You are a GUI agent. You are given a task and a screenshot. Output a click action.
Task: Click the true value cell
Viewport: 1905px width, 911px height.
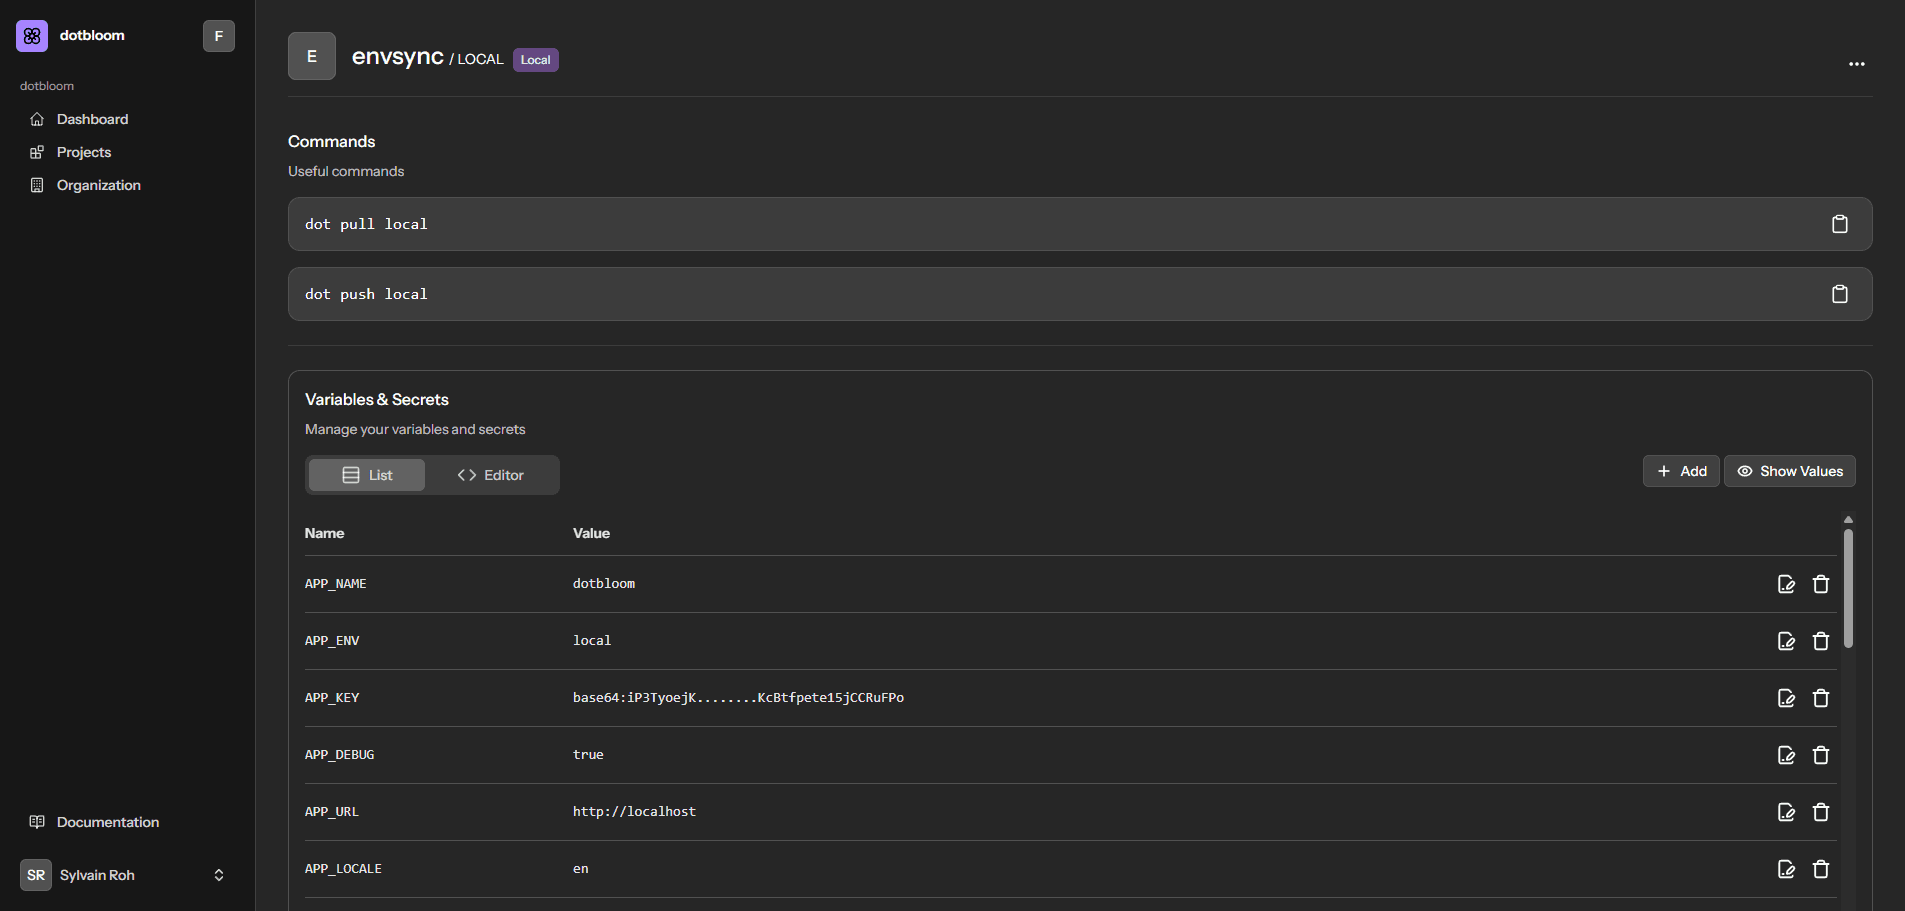click(x=588, y=755)
